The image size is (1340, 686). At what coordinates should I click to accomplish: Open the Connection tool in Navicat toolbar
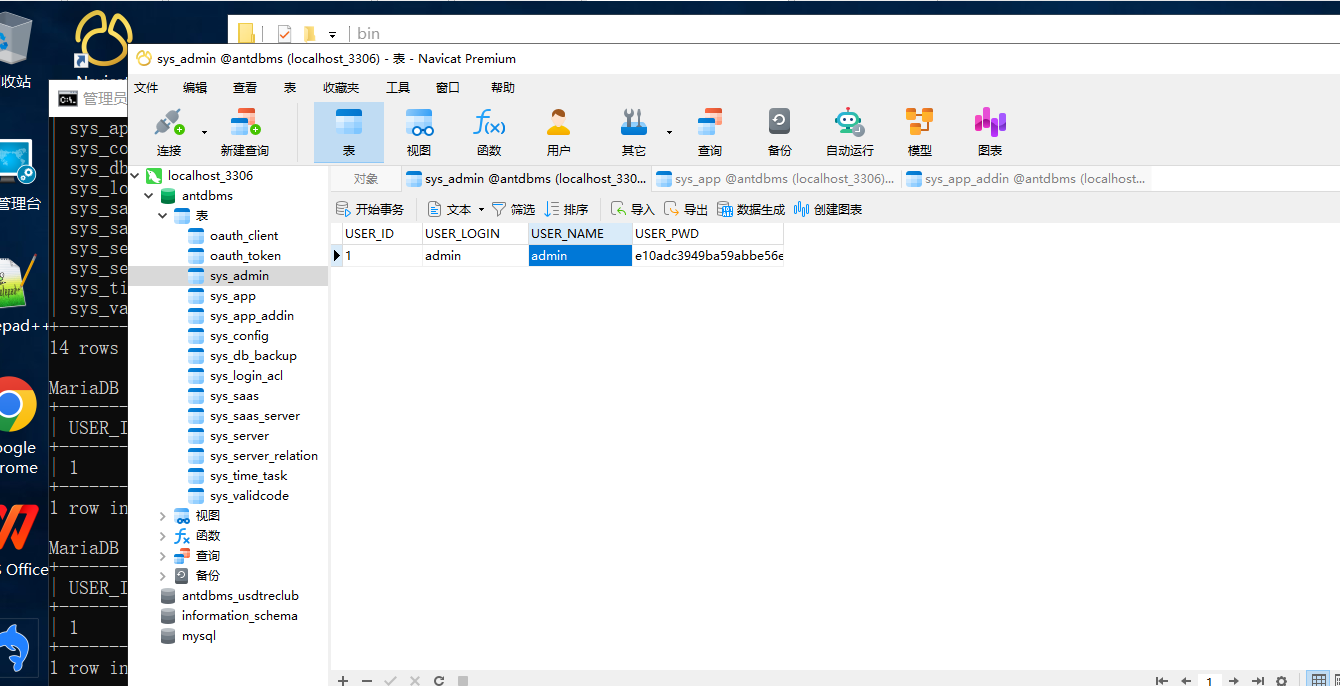coord(169,133)
